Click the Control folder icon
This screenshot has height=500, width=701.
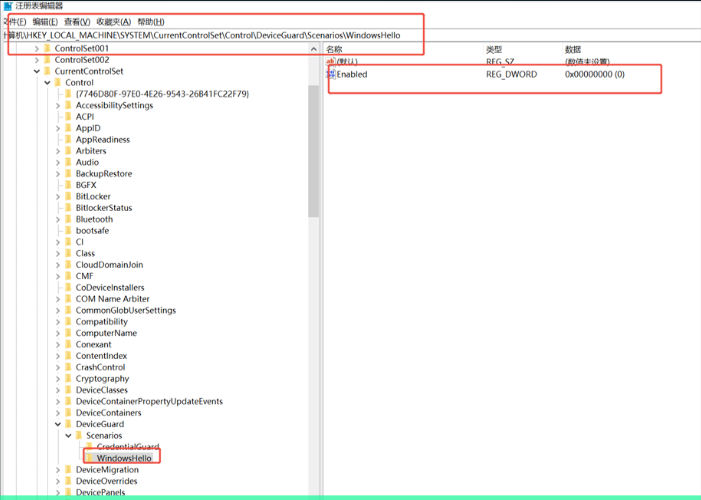tap(58, 83)
